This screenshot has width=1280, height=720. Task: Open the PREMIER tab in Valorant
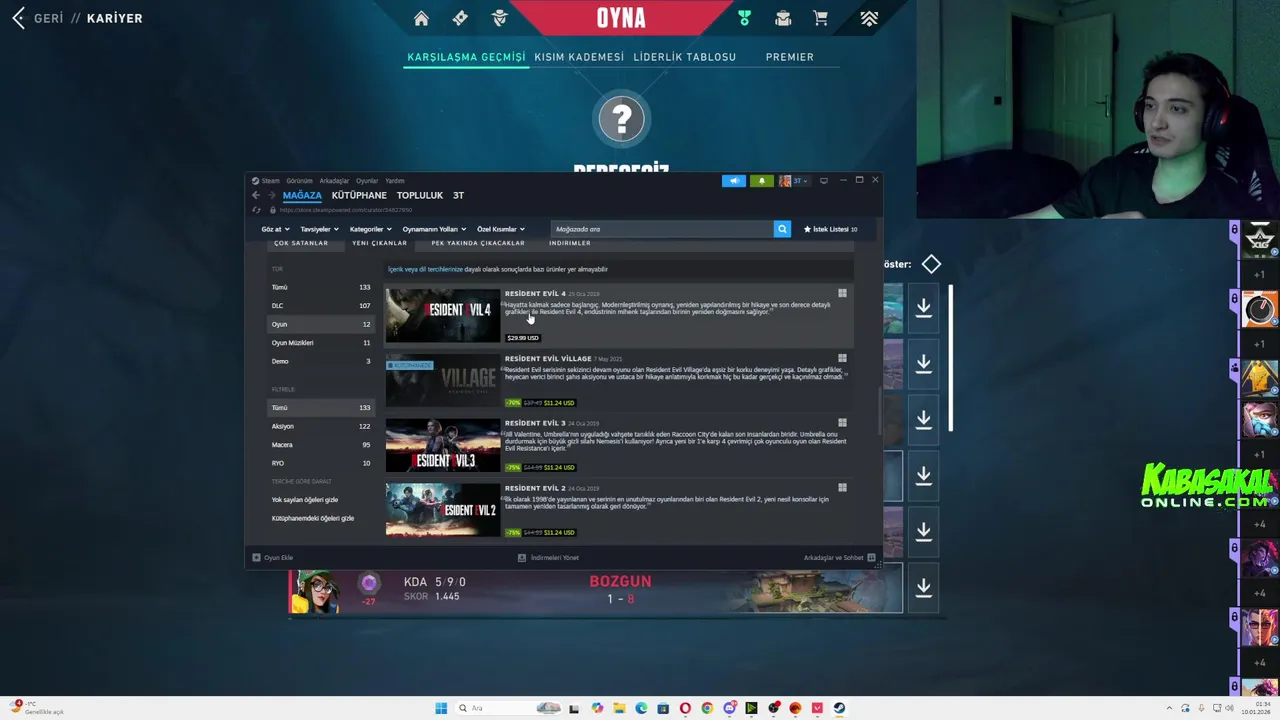click(789, 57)
